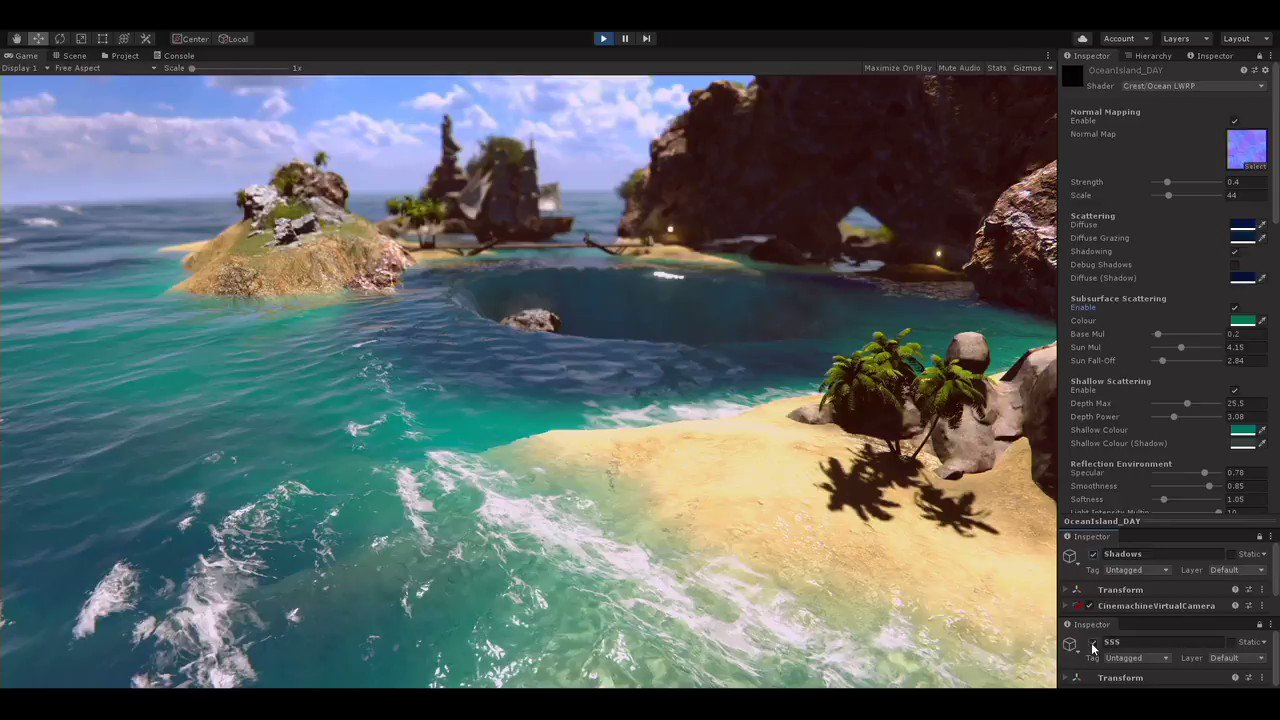Open the top Inspector panel's options menu
The image size is (1280, 720).
tap(1270, 56)
